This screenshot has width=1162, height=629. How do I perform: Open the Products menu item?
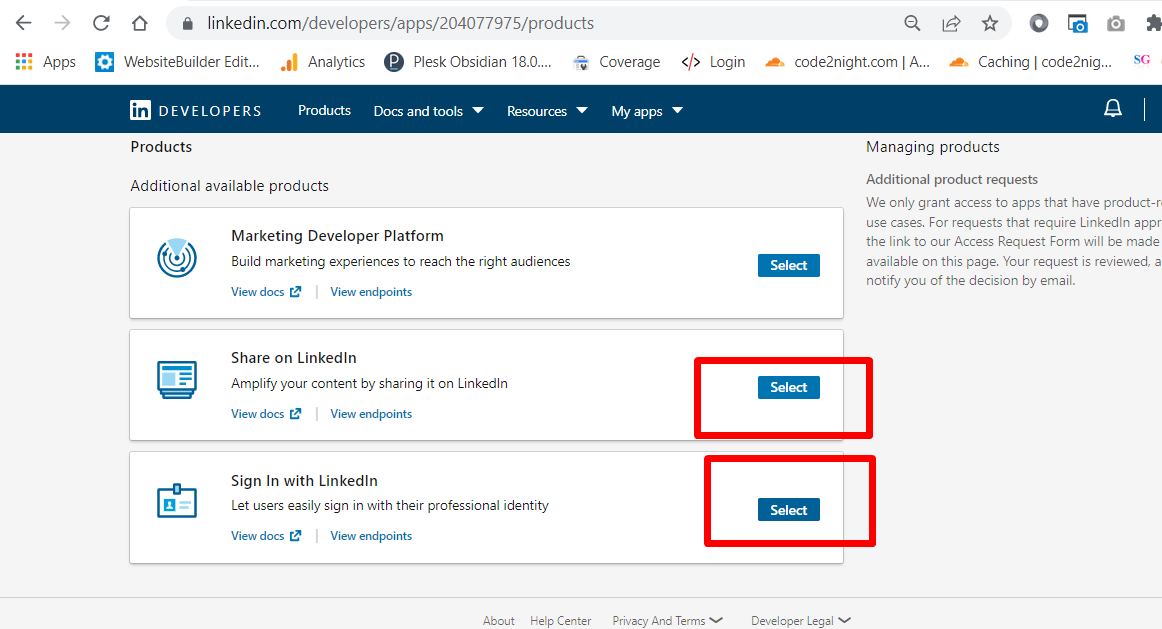[x=325, y=110]
